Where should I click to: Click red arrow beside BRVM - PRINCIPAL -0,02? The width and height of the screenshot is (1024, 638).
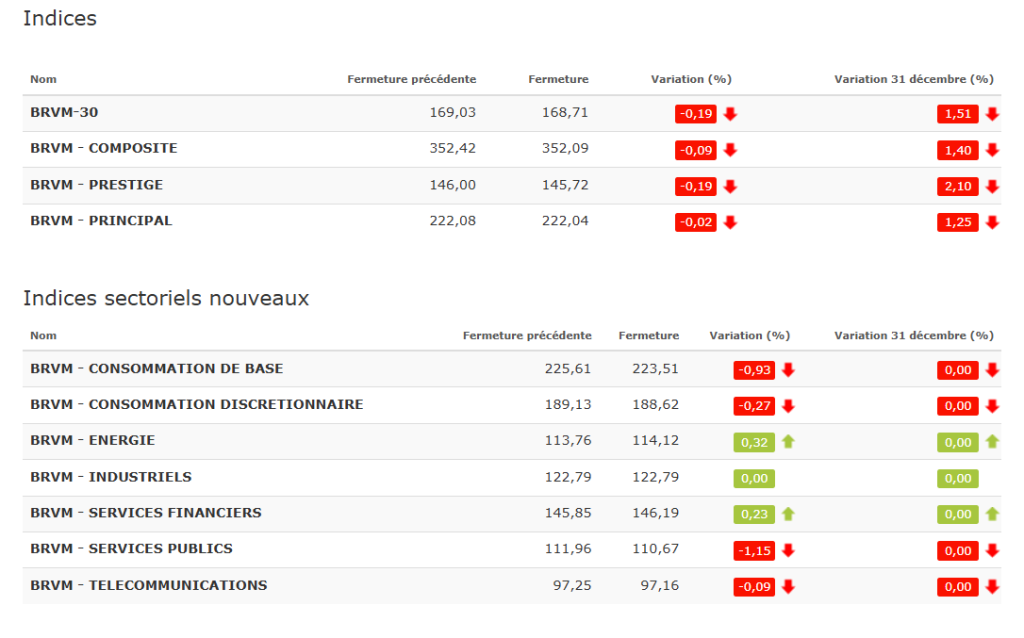point(730,222)
